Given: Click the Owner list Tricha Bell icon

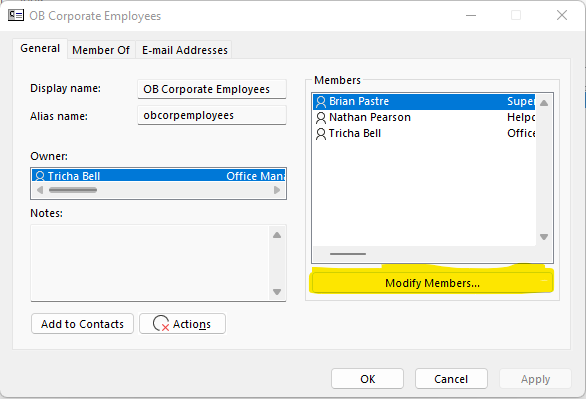Looking at the screenshot, I should [40, 176].
